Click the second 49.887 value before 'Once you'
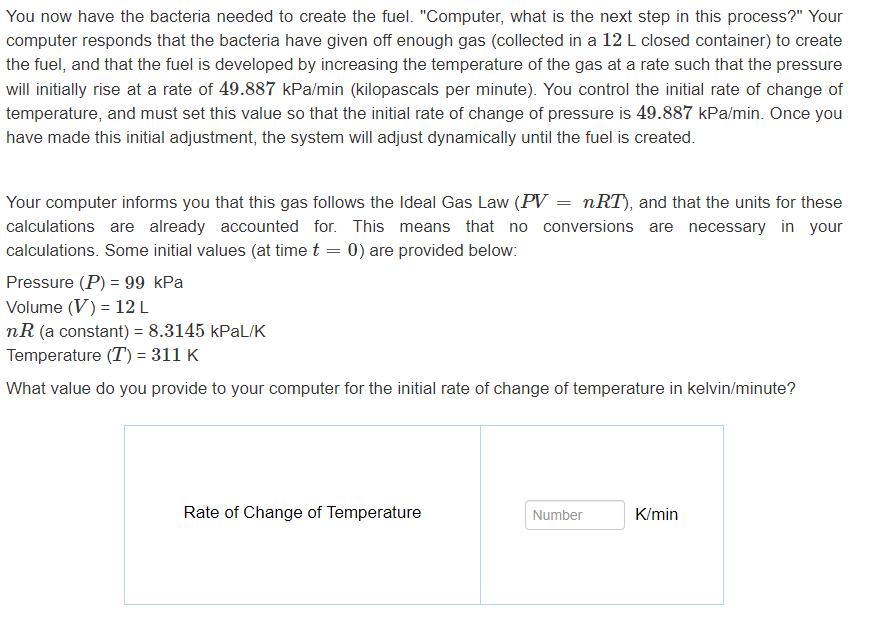874x619 pixels. [x=664, y=113]
